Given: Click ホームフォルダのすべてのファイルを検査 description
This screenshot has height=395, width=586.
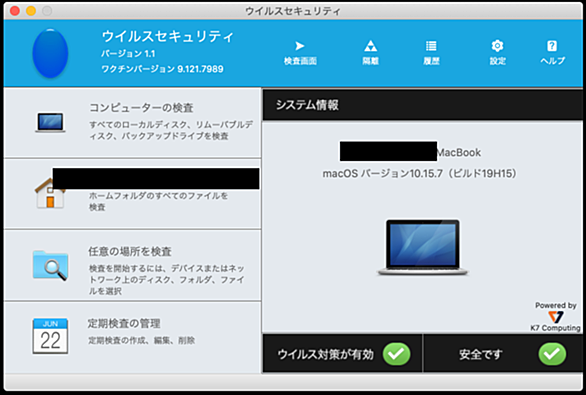Looking at the screenshot, I should [158, 201].
